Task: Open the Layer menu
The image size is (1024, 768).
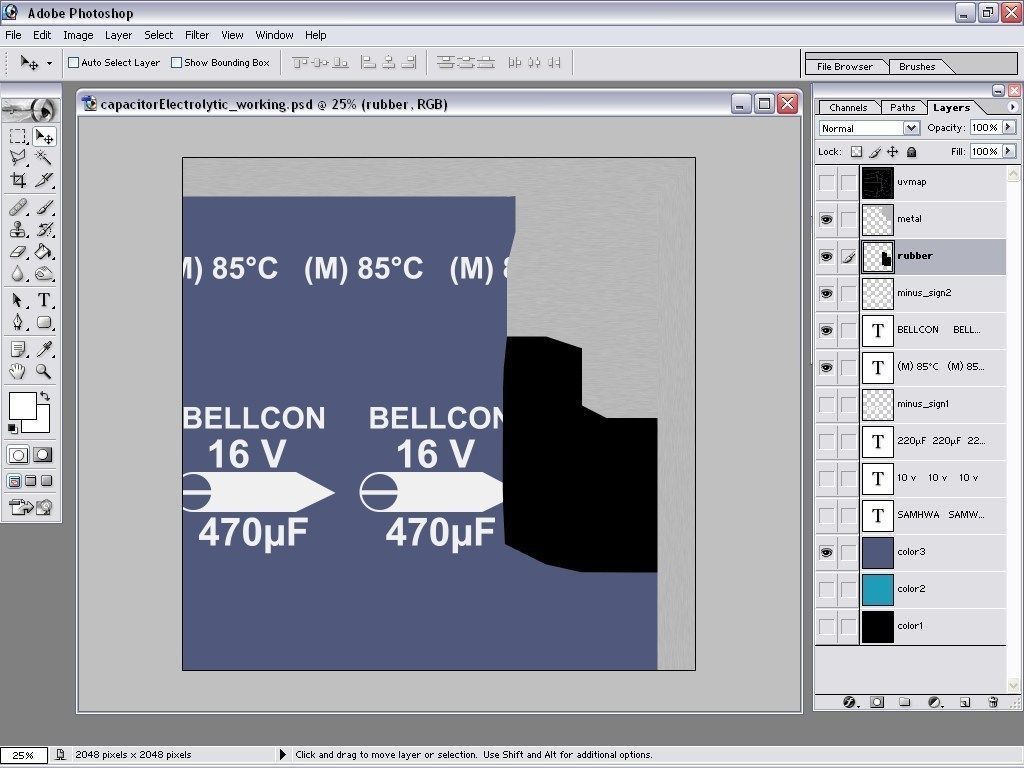Action: click(x=118, y=35)
